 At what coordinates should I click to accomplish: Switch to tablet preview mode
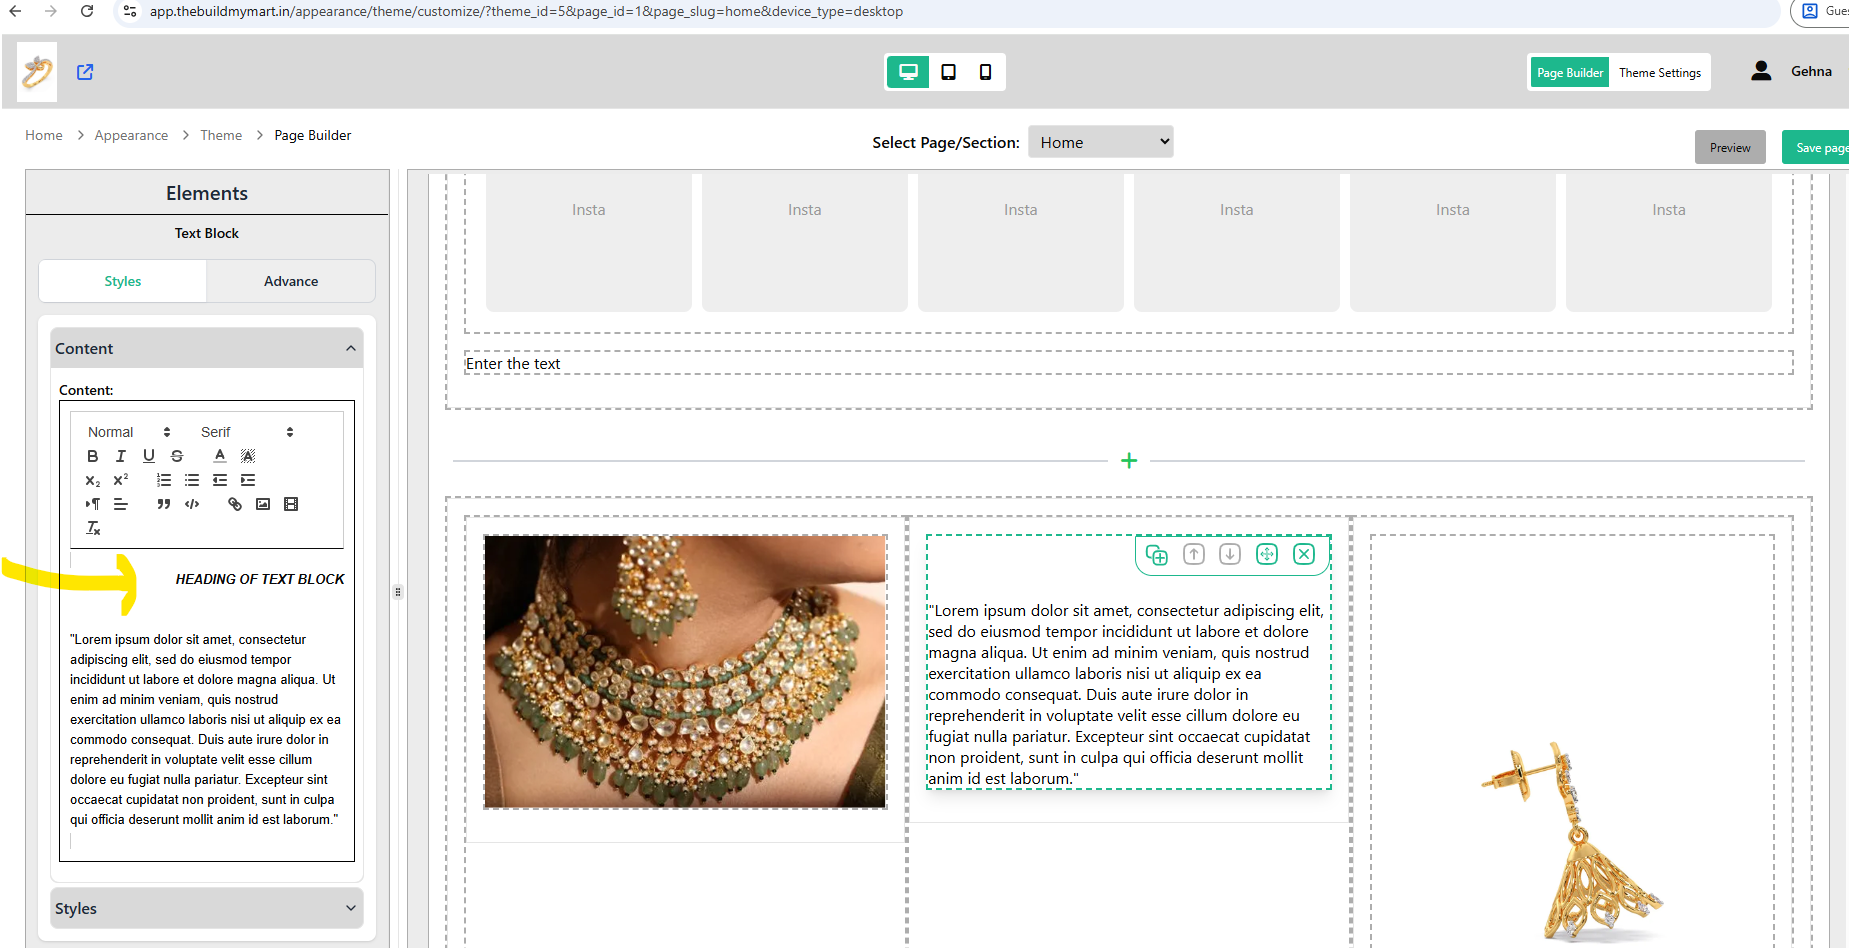949,72
